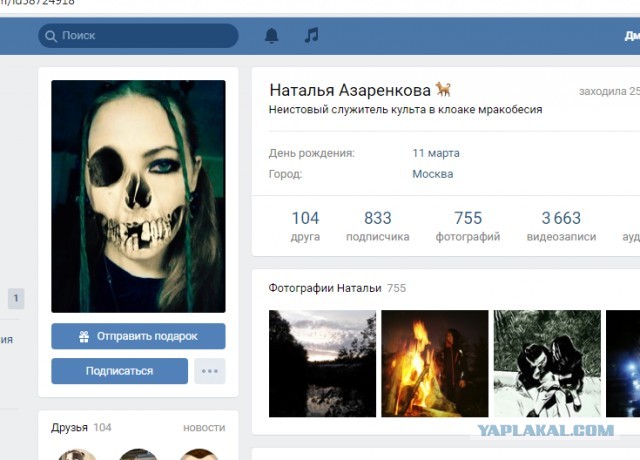Open the notifications bell icon
The image size is (640, 460).
[x=271, y=36]
